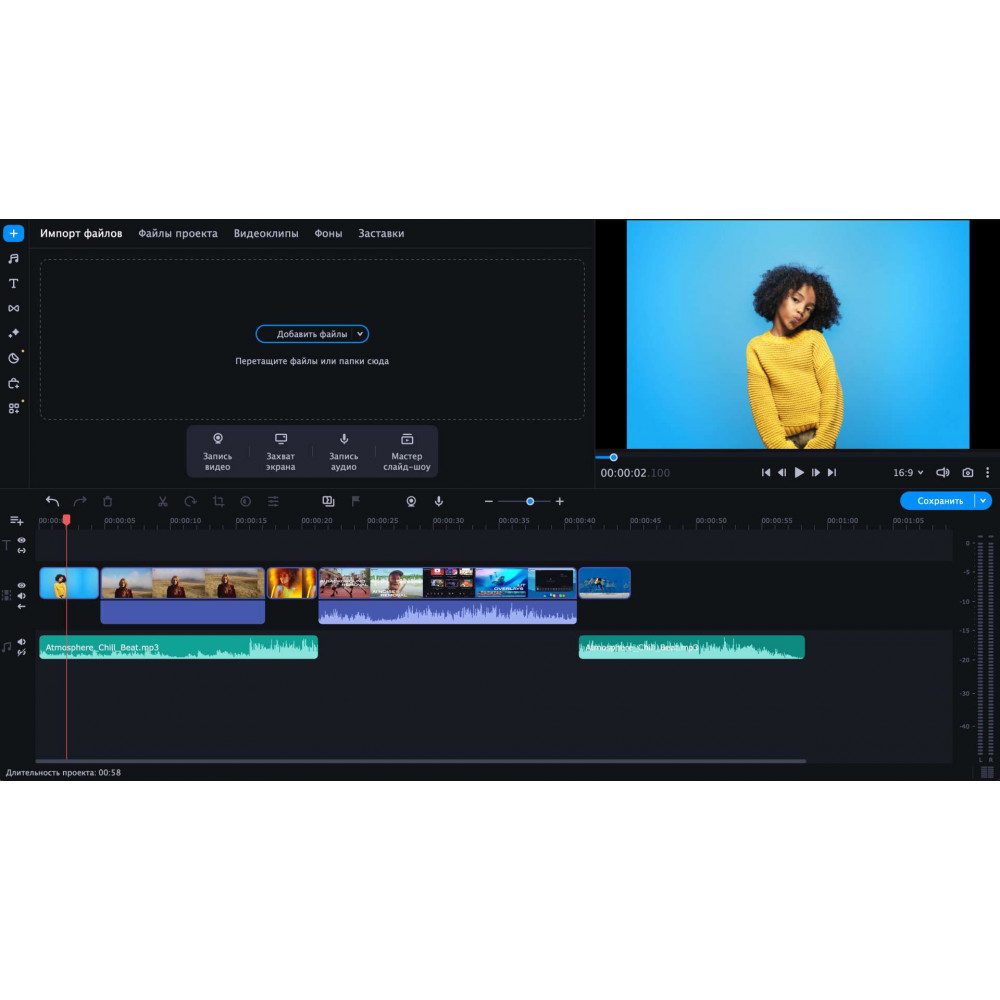Mute the audio track Atmosphere_Chill_Beat
1000x1000 pixels.
(22, 642)
